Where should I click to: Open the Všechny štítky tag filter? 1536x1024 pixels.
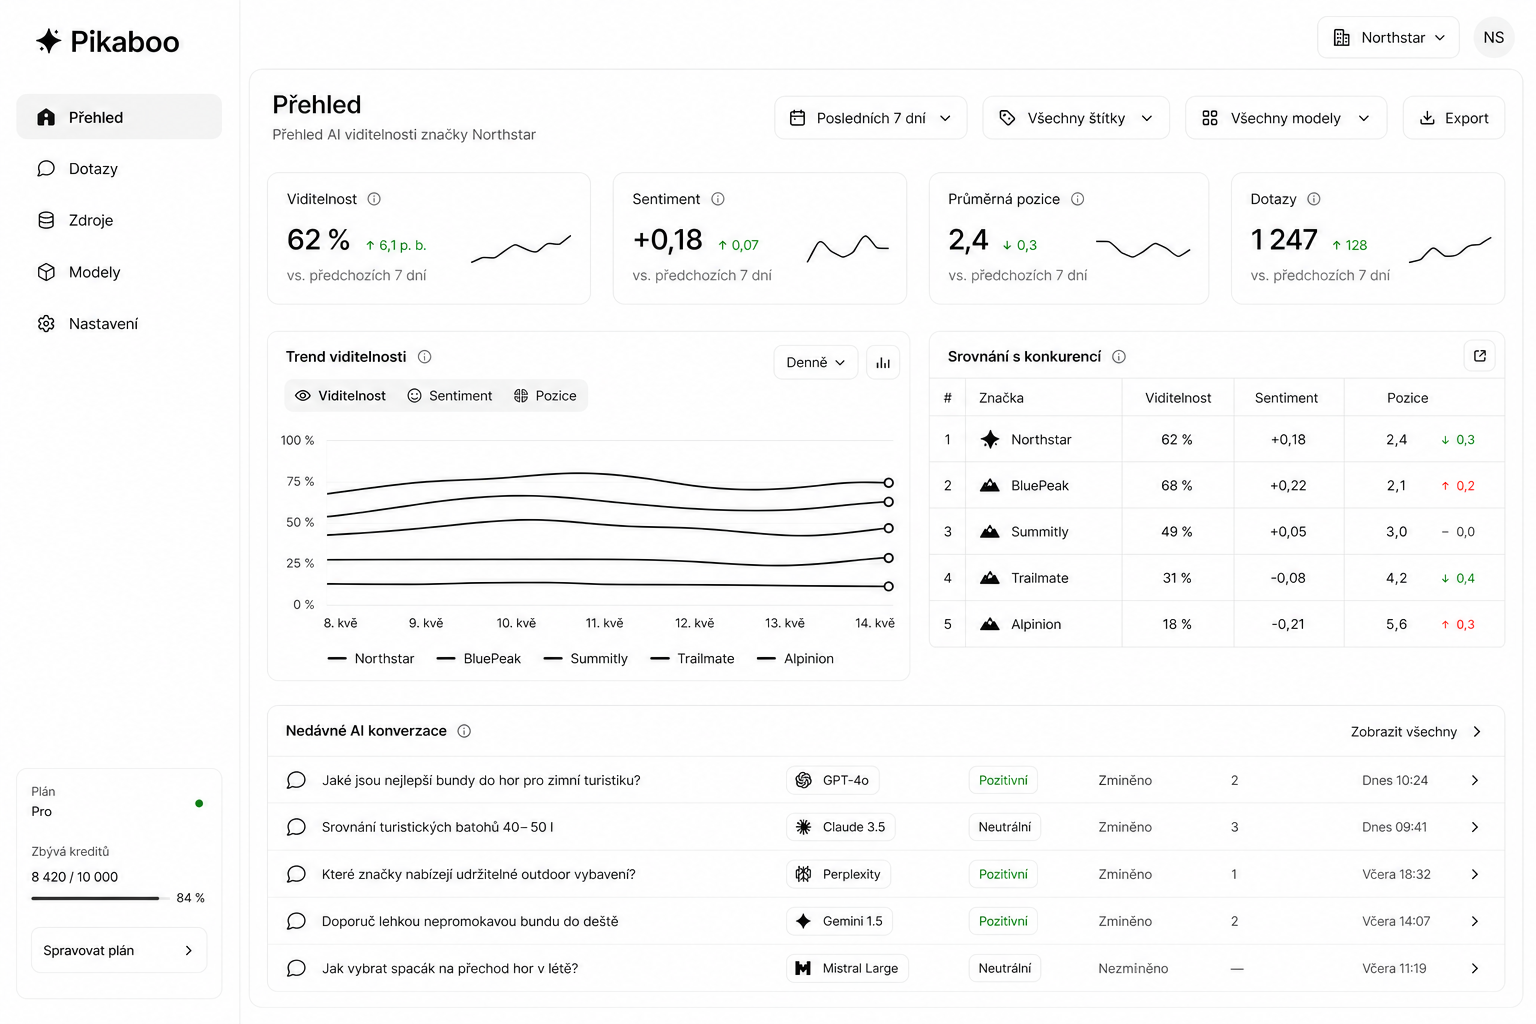point(1076,118)
